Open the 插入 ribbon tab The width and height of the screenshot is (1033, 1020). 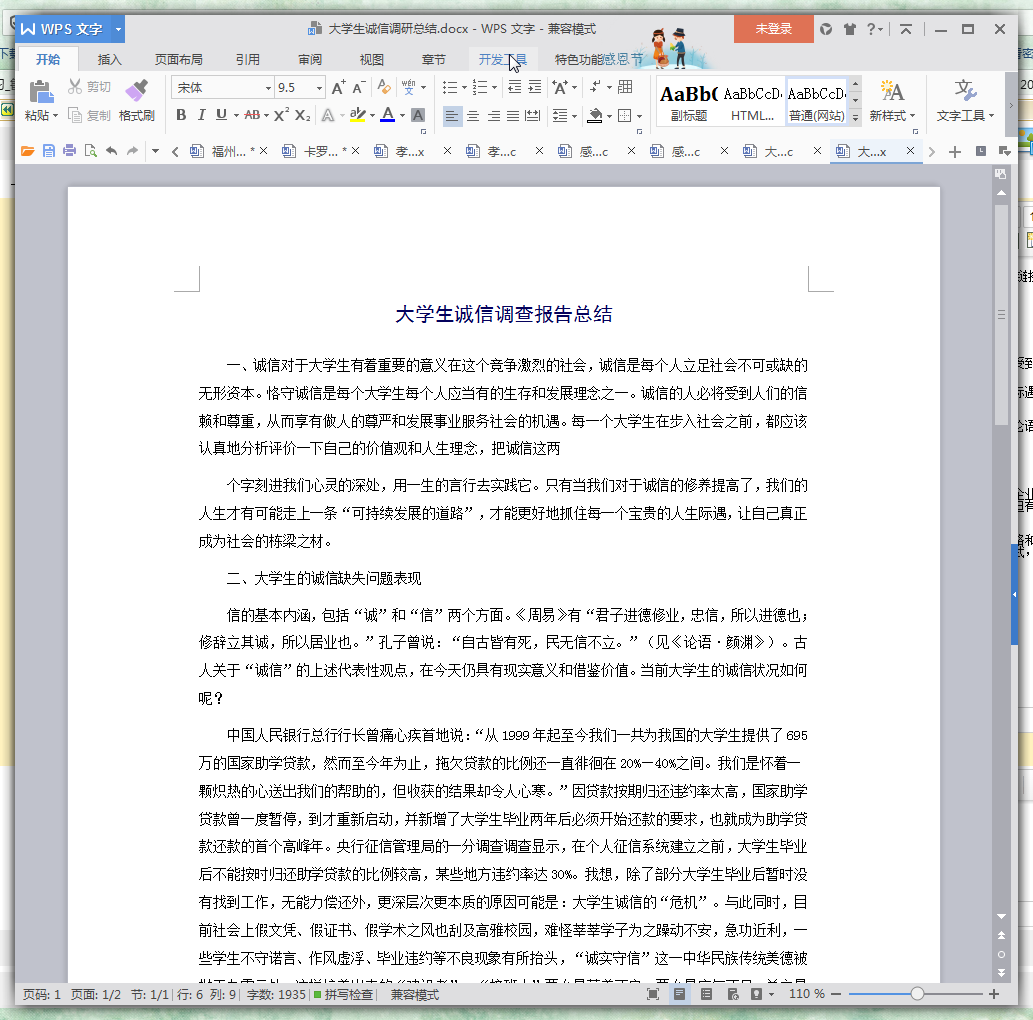point(109,59)
